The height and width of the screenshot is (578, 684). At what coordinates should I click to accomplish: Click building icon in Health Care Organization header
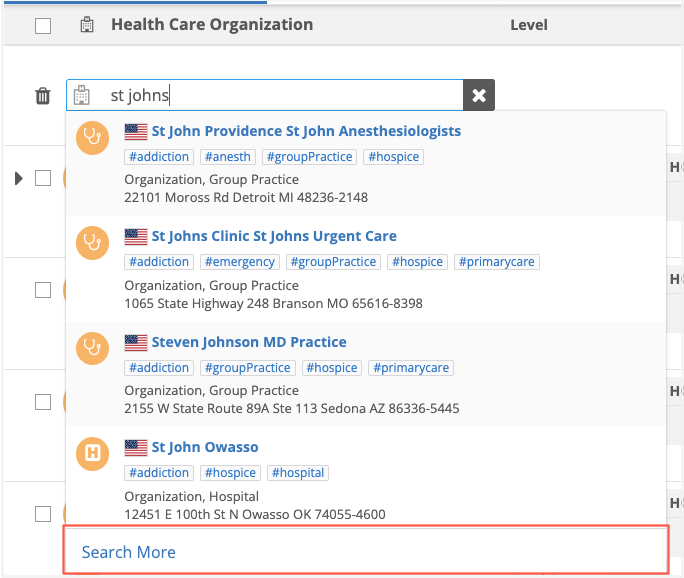click(x=87, y=25)
